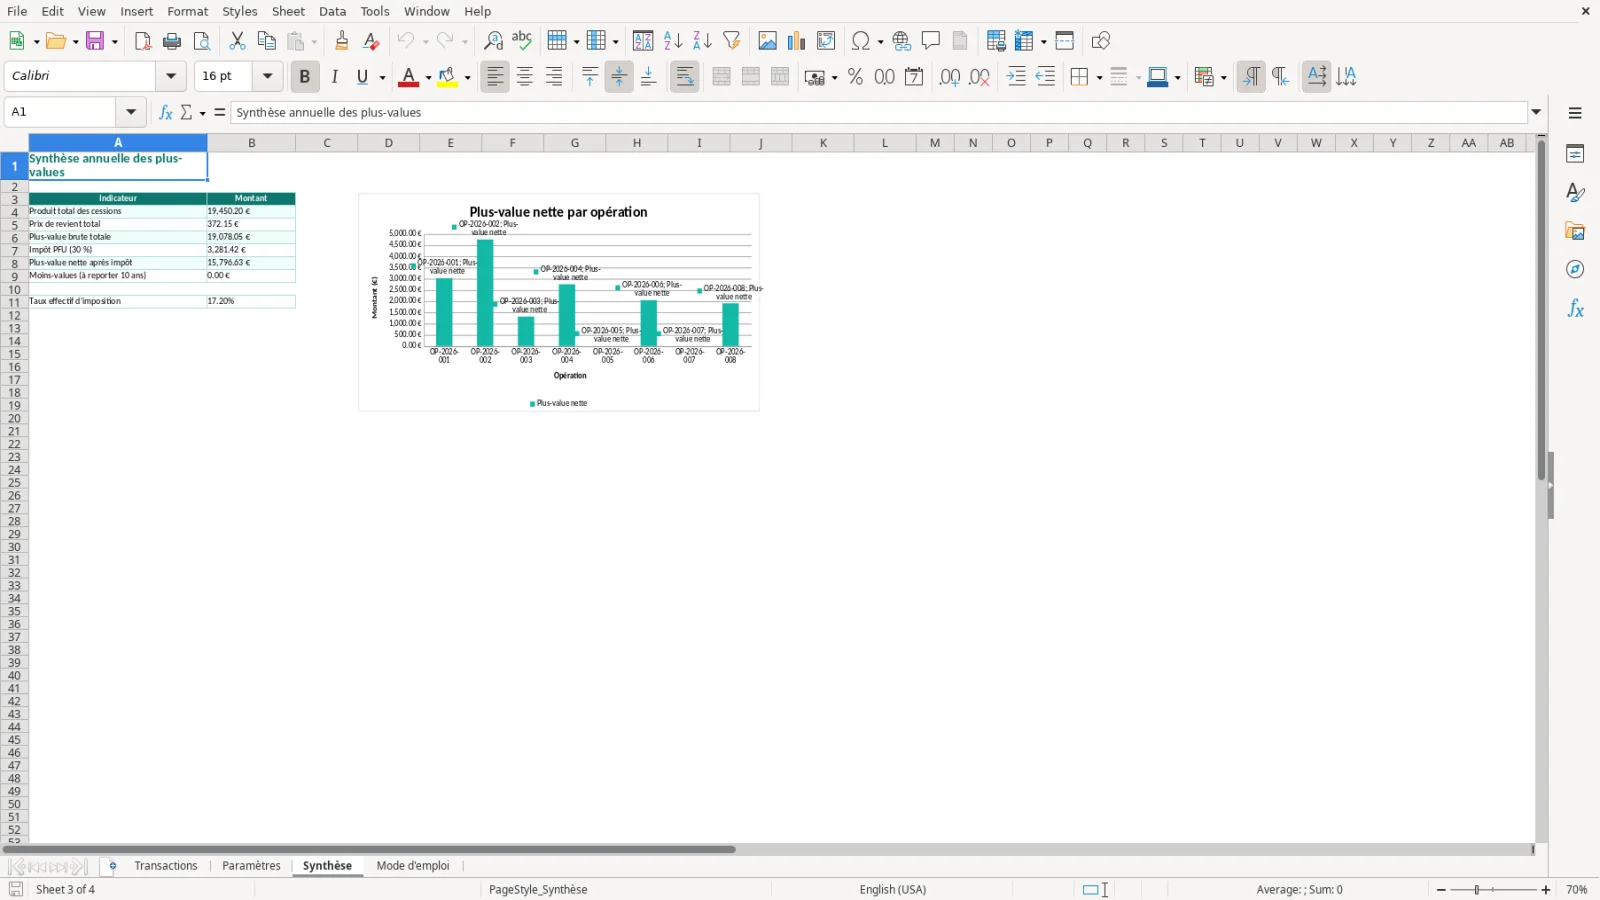
Task: Toggle Freeze Rows and Columns
Action: click(1025, 41)
